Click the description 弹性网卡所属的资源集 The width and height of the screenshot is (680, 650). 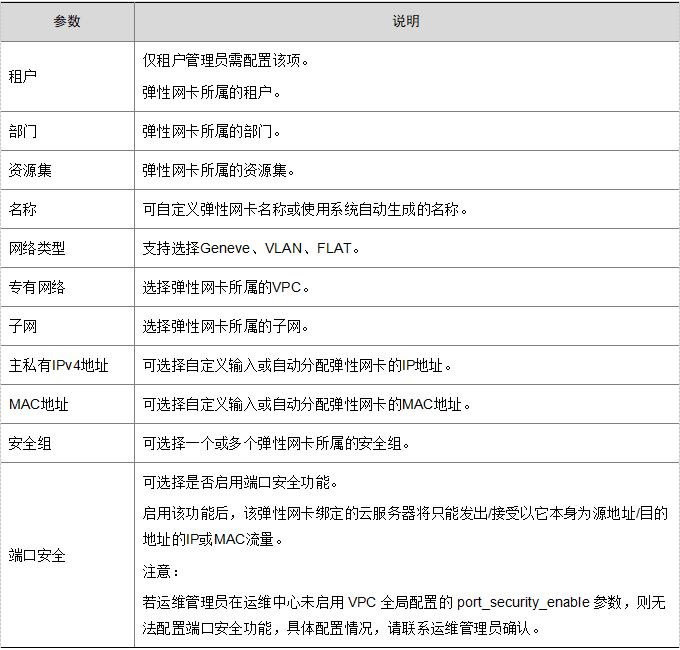pos(219,170)
